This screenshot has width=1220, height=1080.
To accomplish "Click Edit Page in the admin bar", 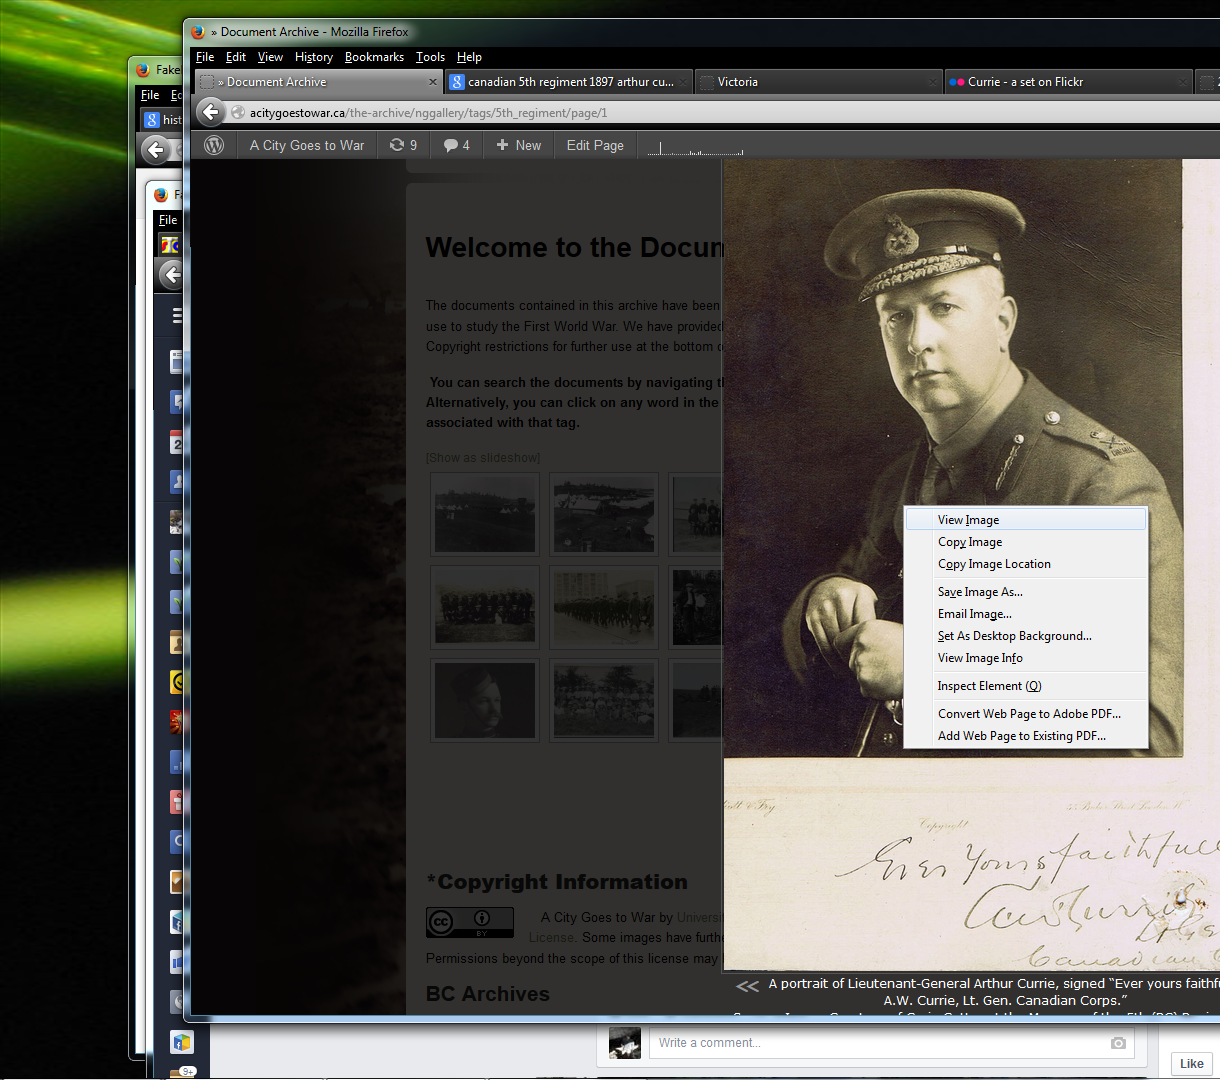I will pos(595,145).
